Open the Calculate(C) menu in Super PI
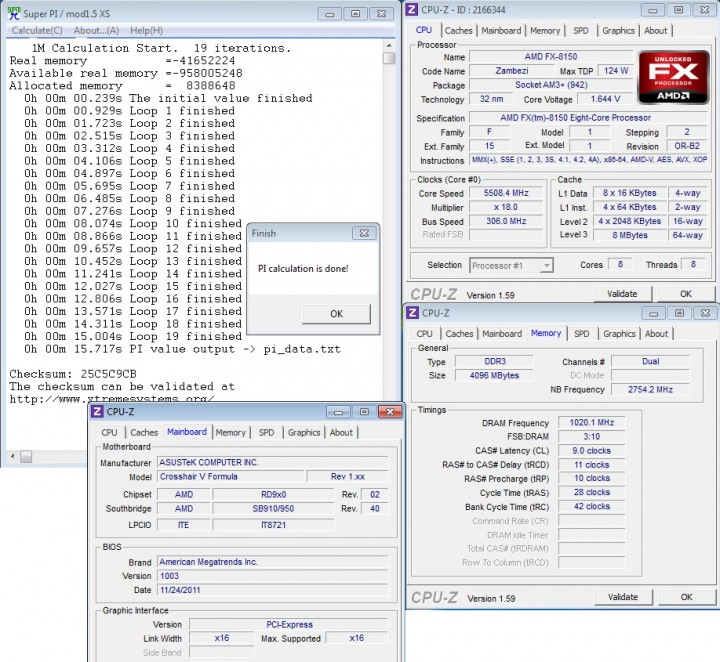 (37, 30)
